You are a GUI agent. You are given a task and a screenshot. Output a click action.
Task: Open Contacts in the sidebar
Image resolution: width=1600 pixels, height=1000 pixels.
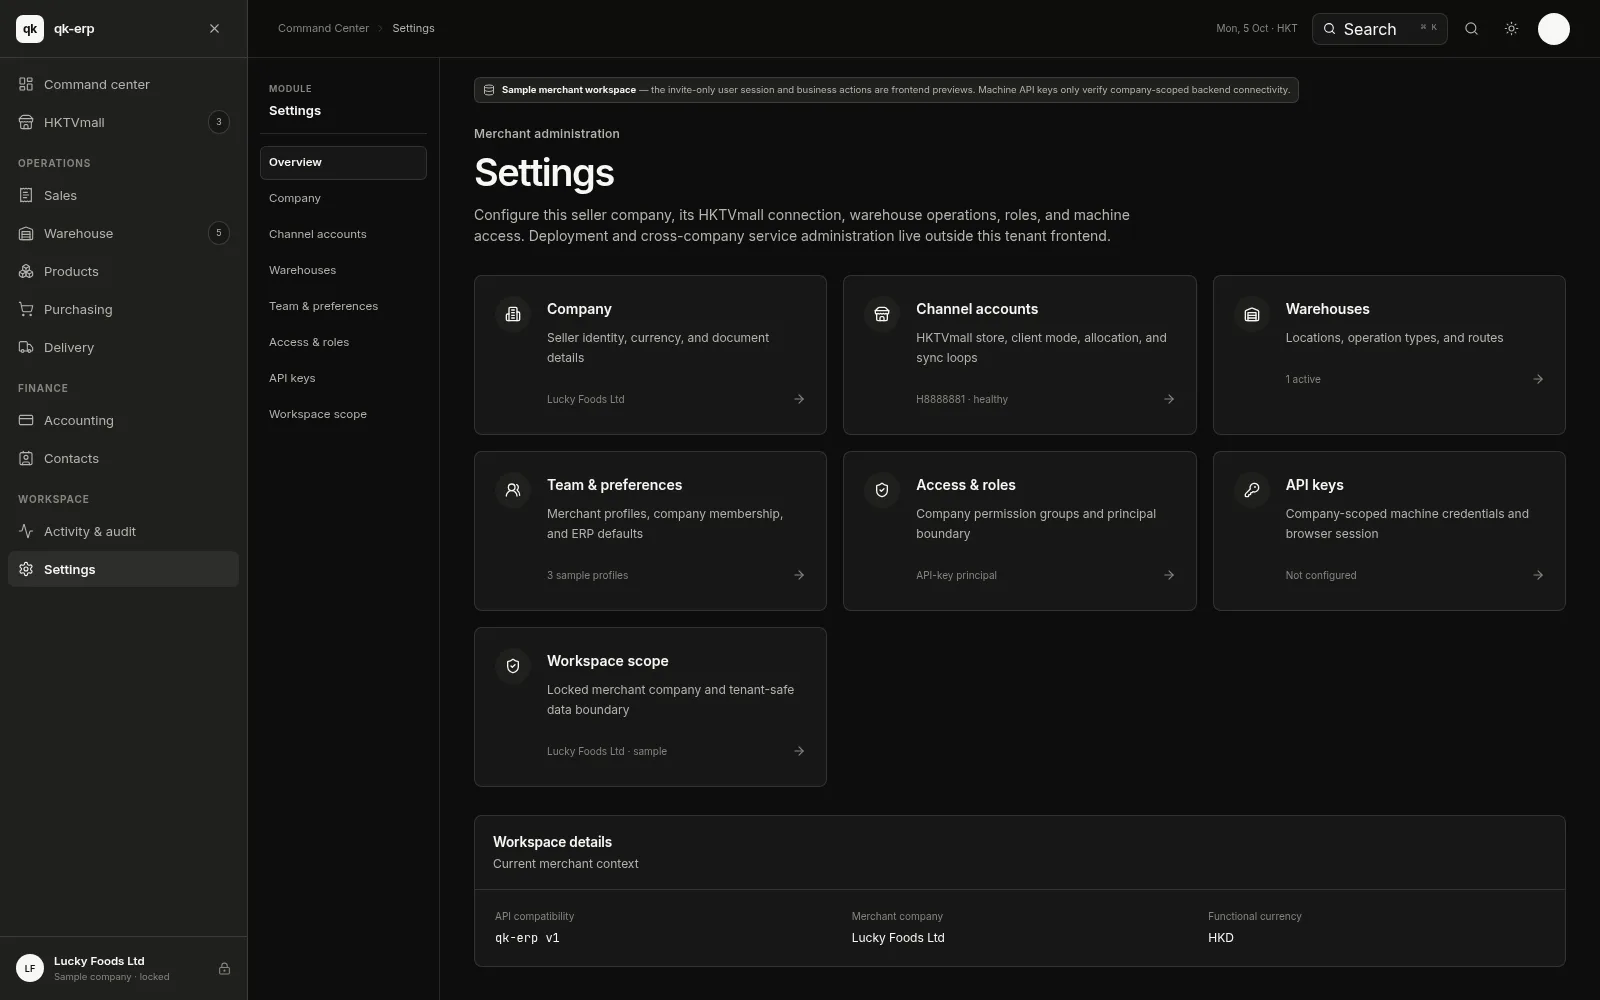[x=123, y=458]
